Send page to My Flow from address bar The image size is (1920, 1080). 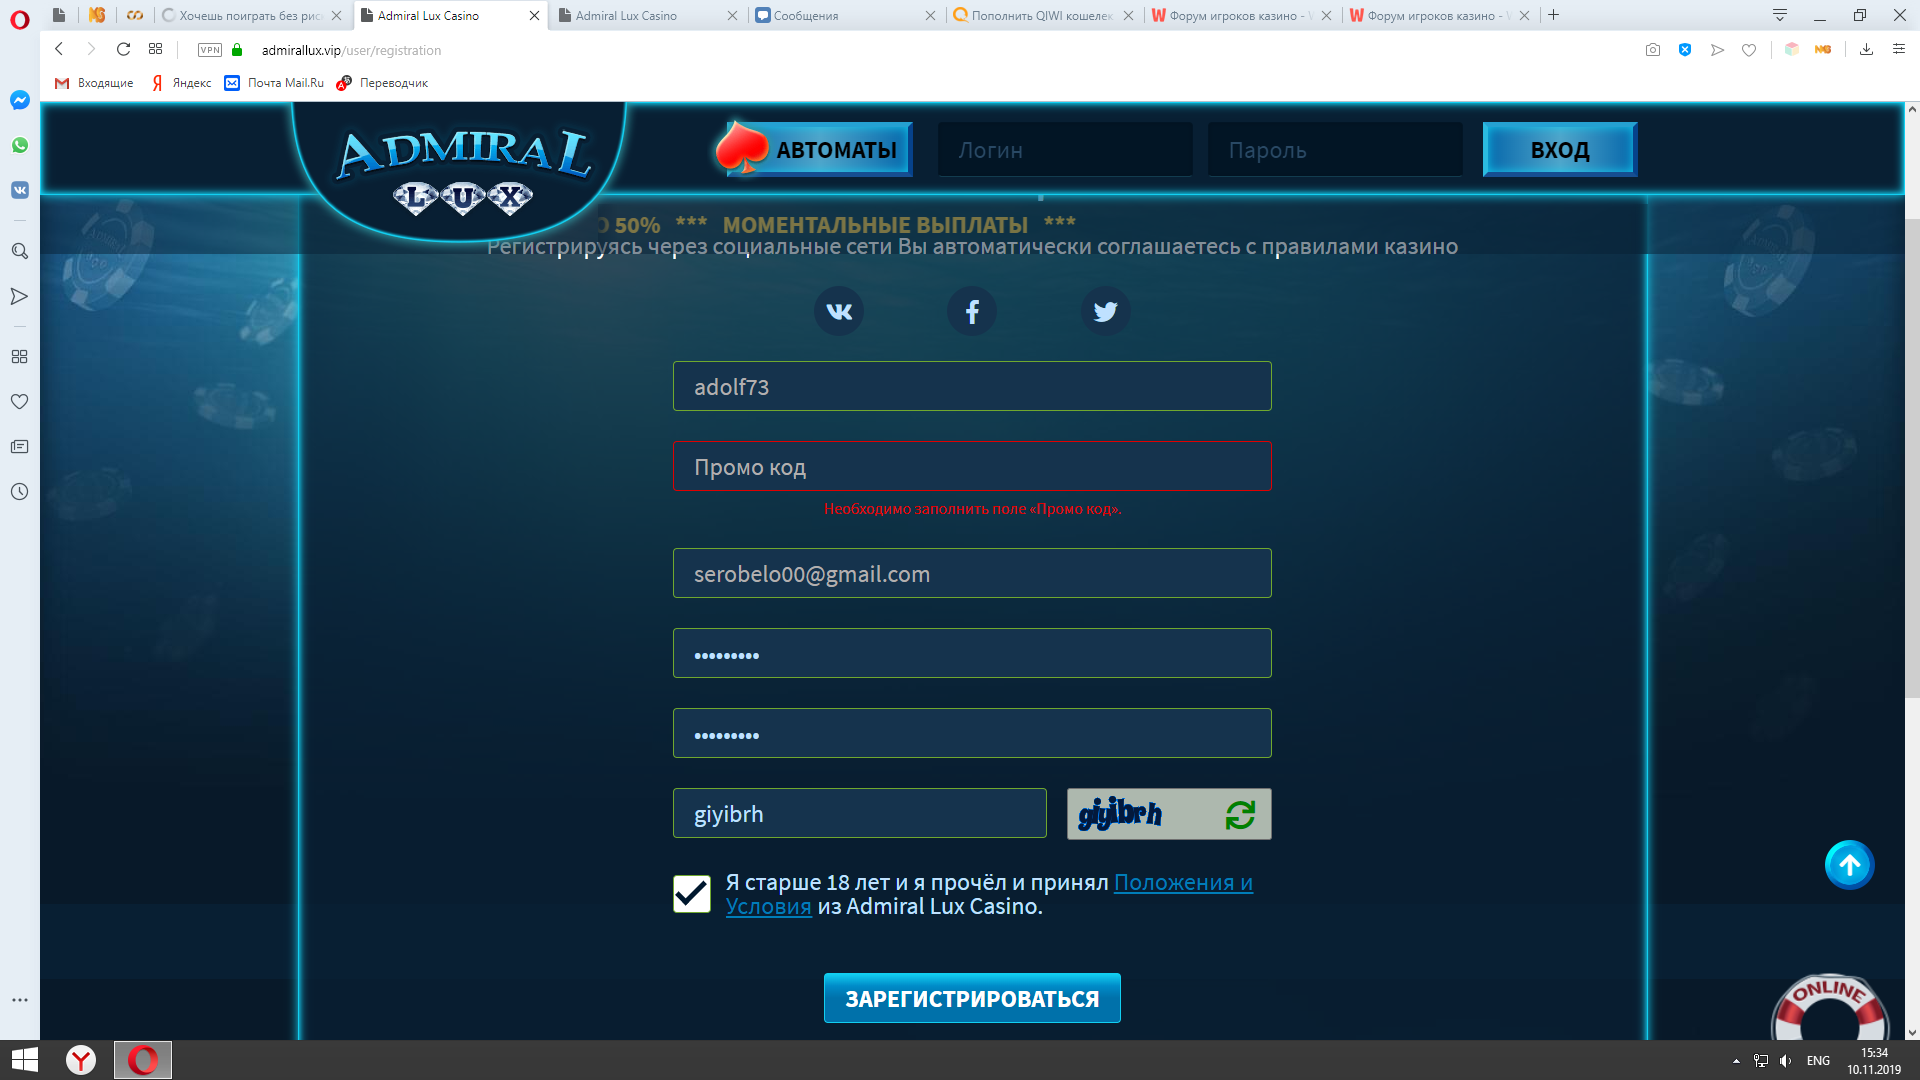(x=1717, y=50)
